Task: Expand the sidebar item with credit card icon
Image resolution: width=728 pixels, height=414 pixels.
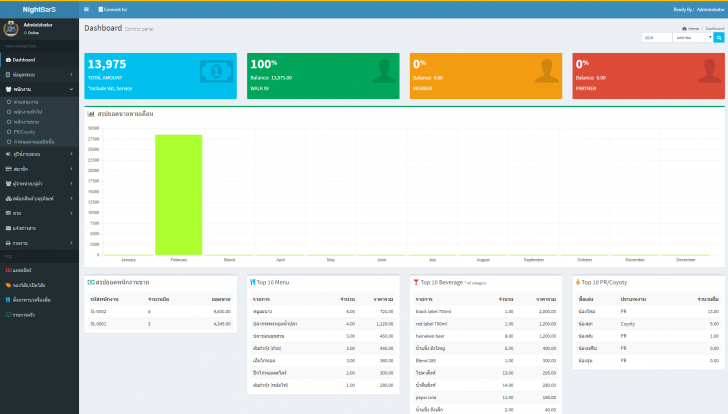Action: click(39, 169)
